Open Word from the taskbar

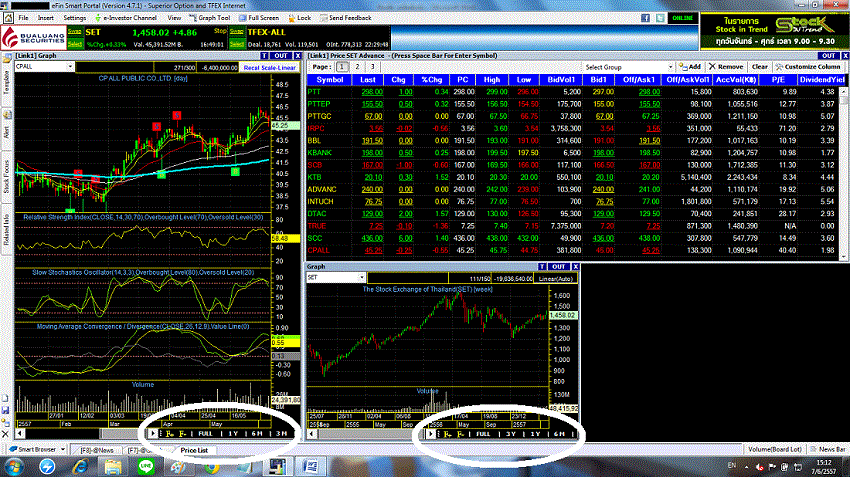tap(311, 466)
